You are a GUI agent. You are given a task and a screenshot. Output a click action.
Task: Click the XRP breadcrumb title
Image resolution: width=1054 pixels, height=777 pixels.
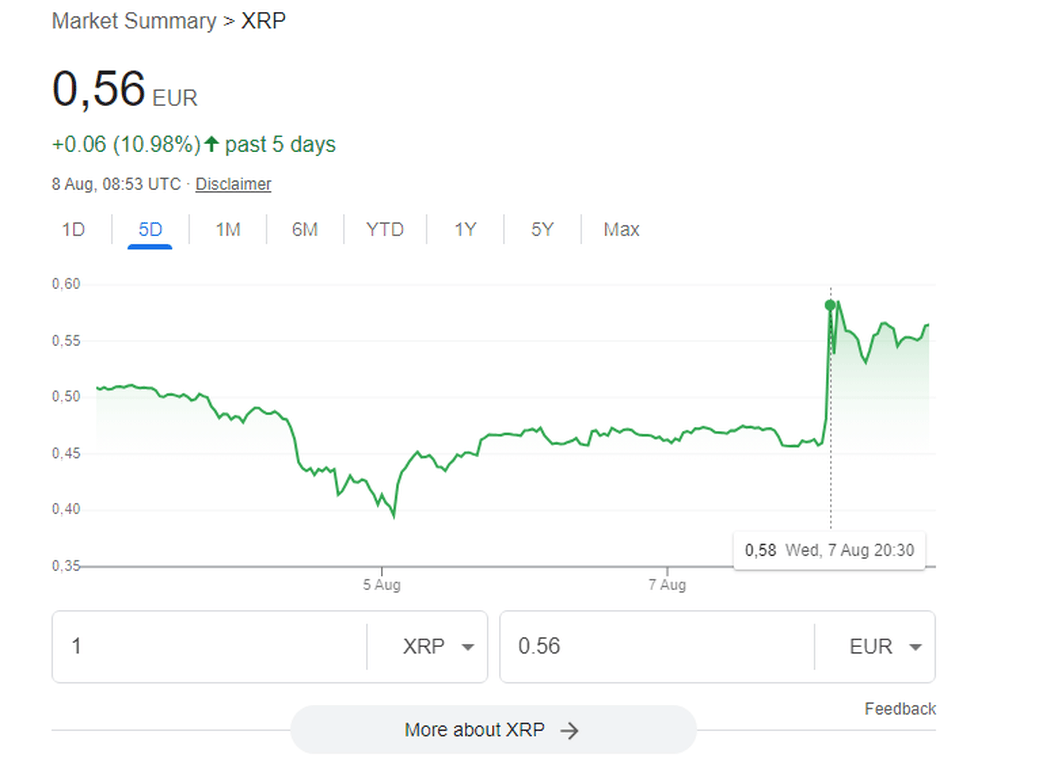(x=264, y=21)
